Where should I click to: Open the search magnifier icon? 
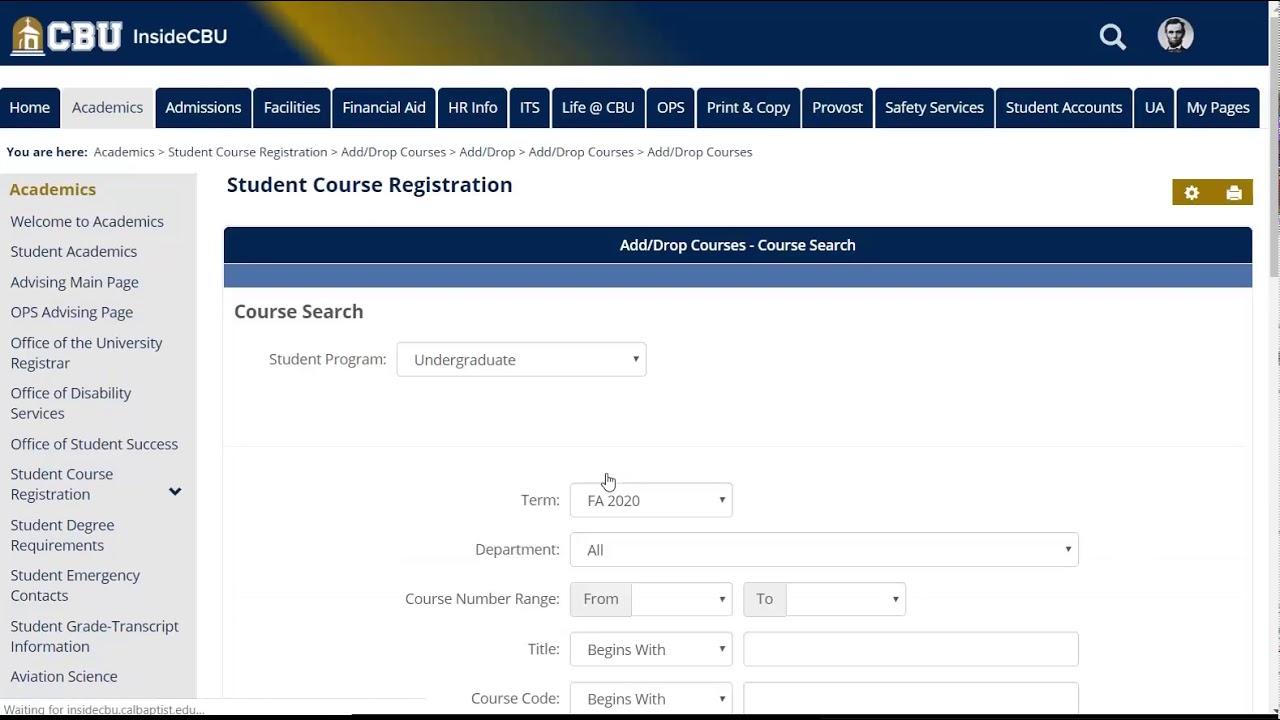(1112, 37)
